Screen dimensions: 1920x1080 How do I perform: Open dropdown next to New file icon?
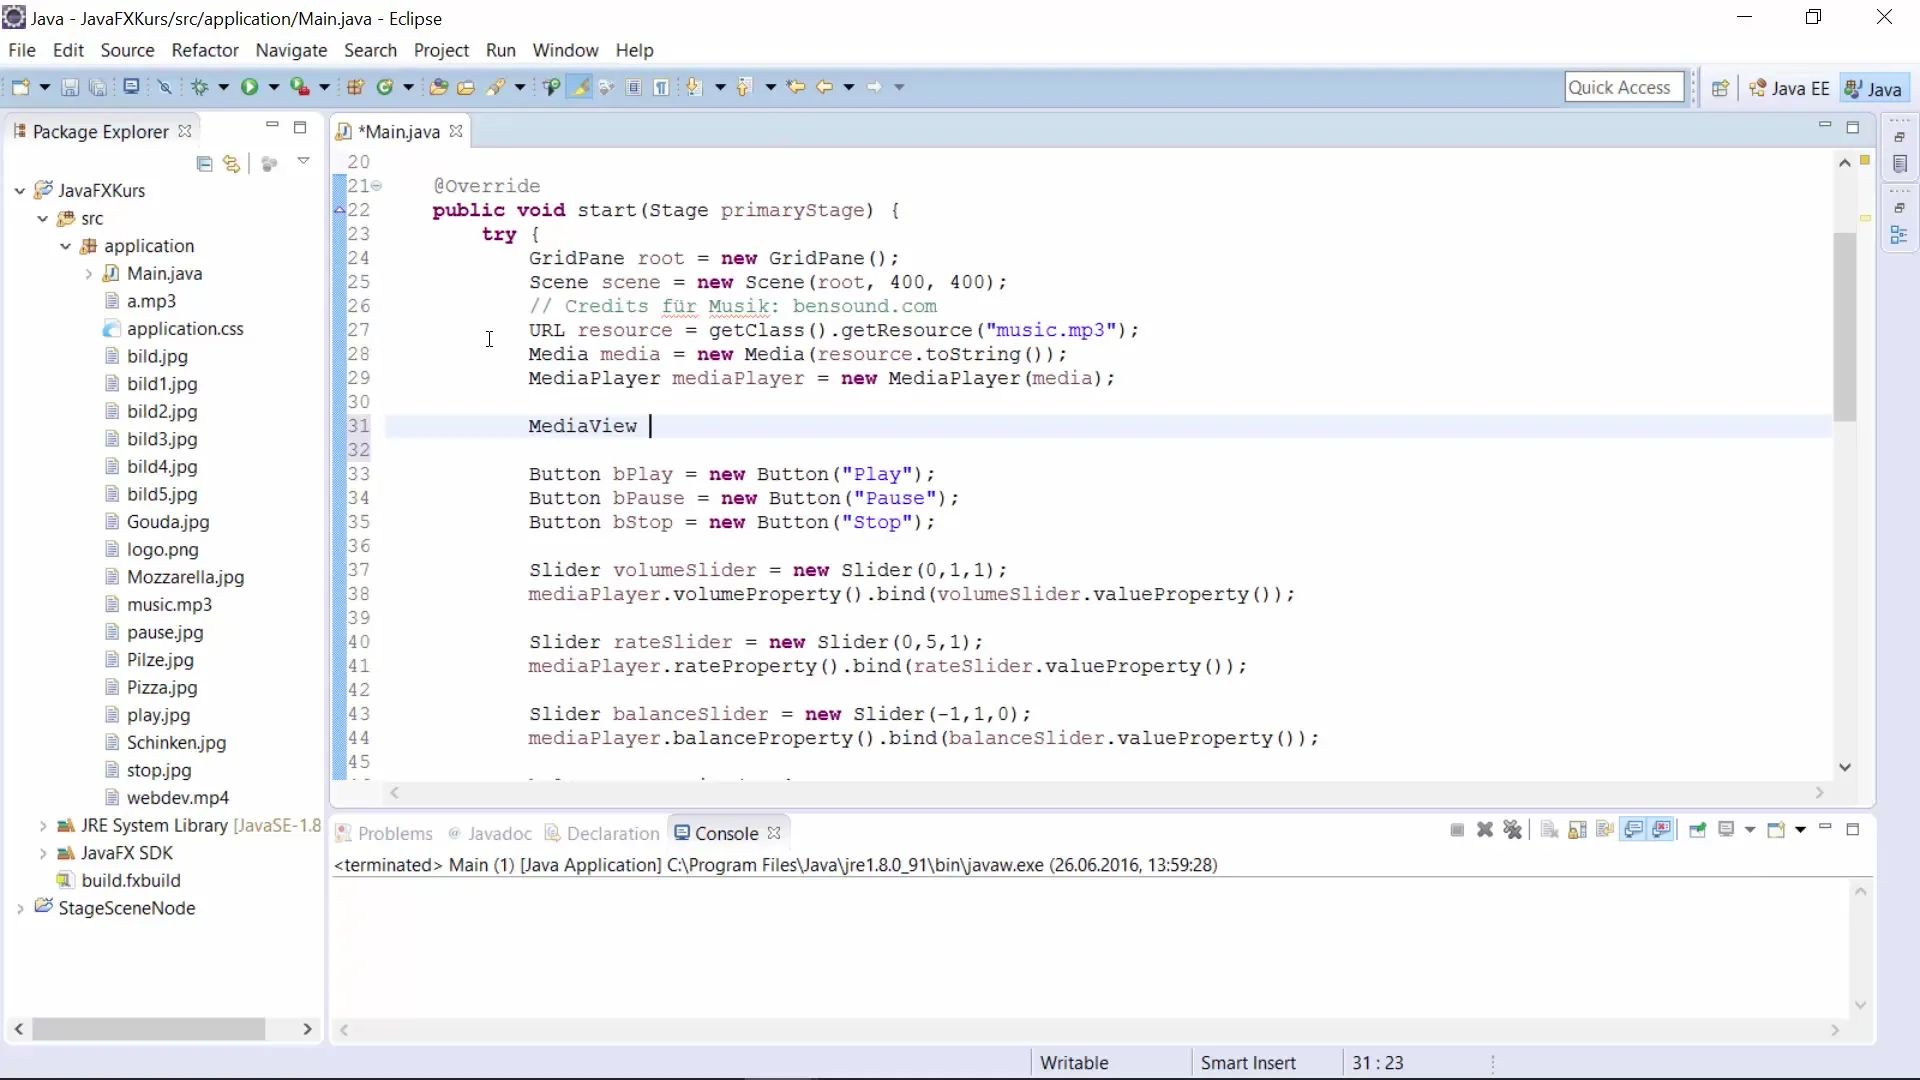tap(44, 87)
